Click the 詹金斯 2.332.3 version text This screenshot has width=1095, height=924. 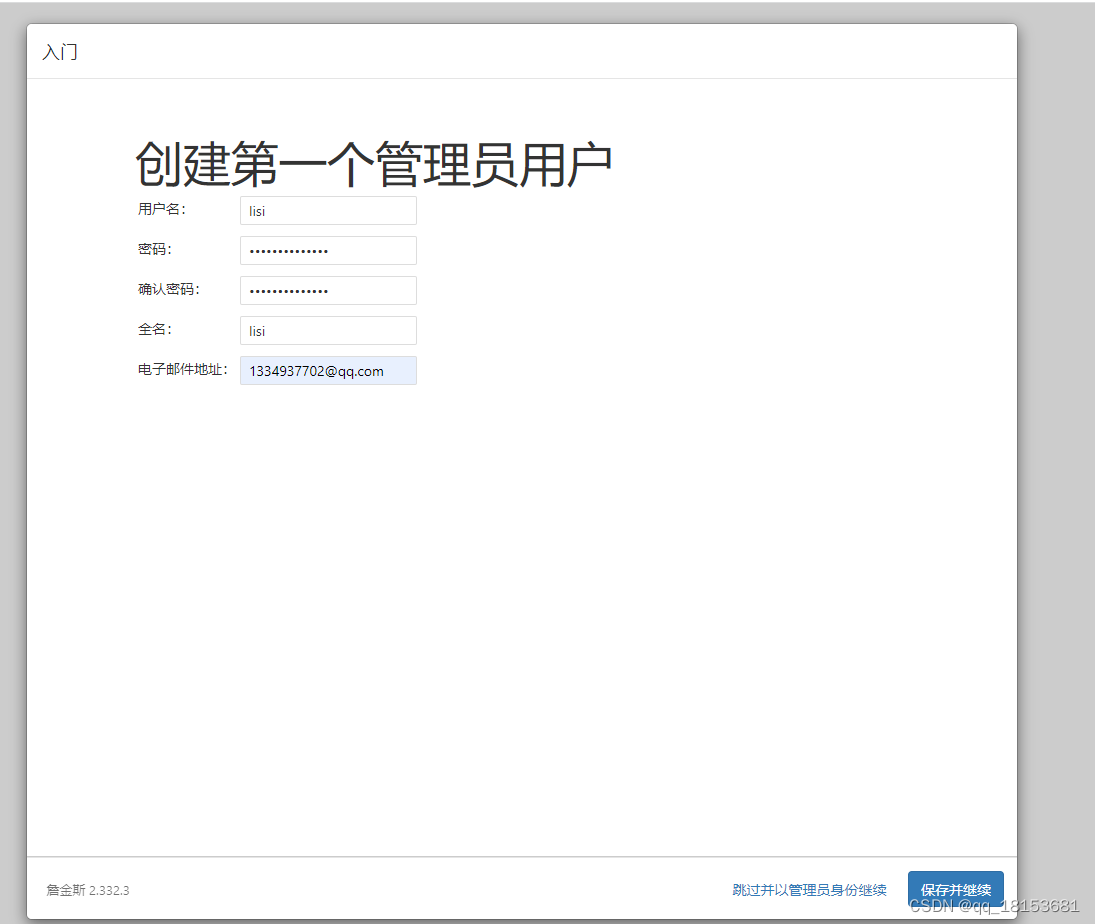[x=88, y=890]
